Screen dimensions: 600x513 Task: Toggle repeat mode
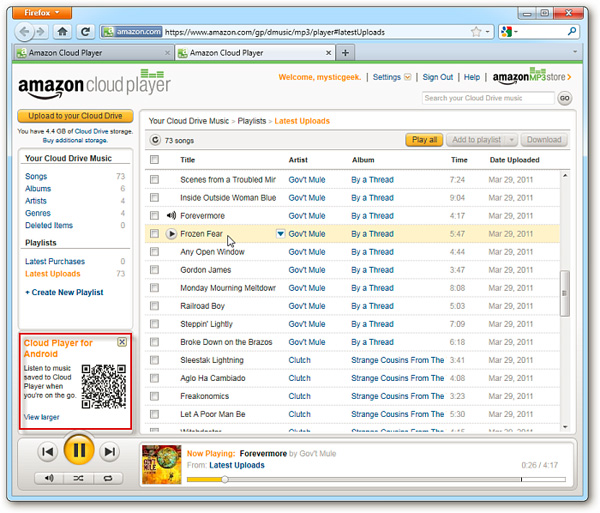(x=108, y=478)
